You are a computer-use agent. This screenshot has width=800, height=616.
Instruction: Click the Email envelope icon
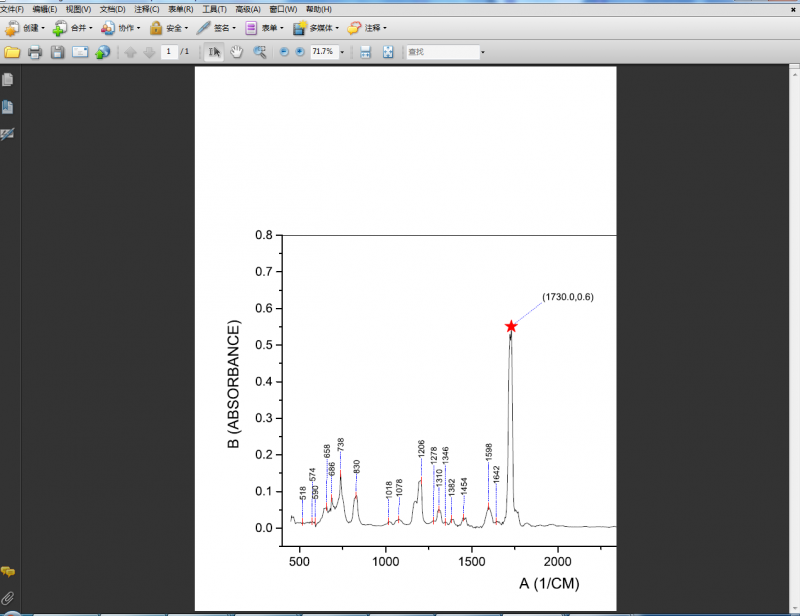coord(80,52)
